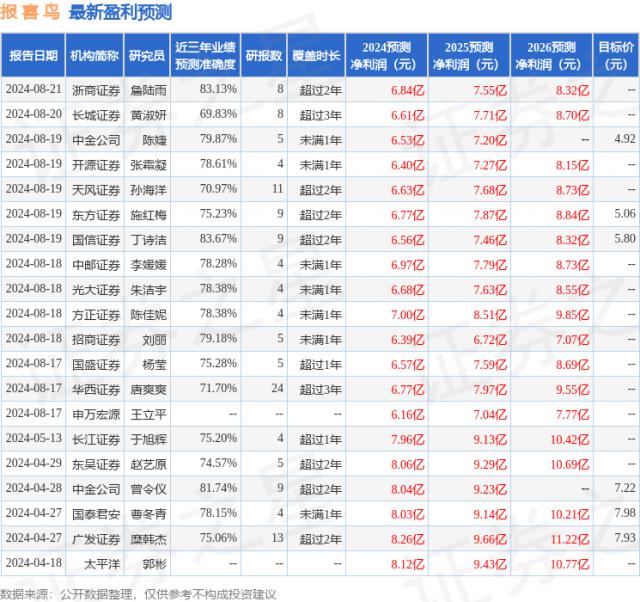Click the 2026预测净利润 column header

point(550,56)
